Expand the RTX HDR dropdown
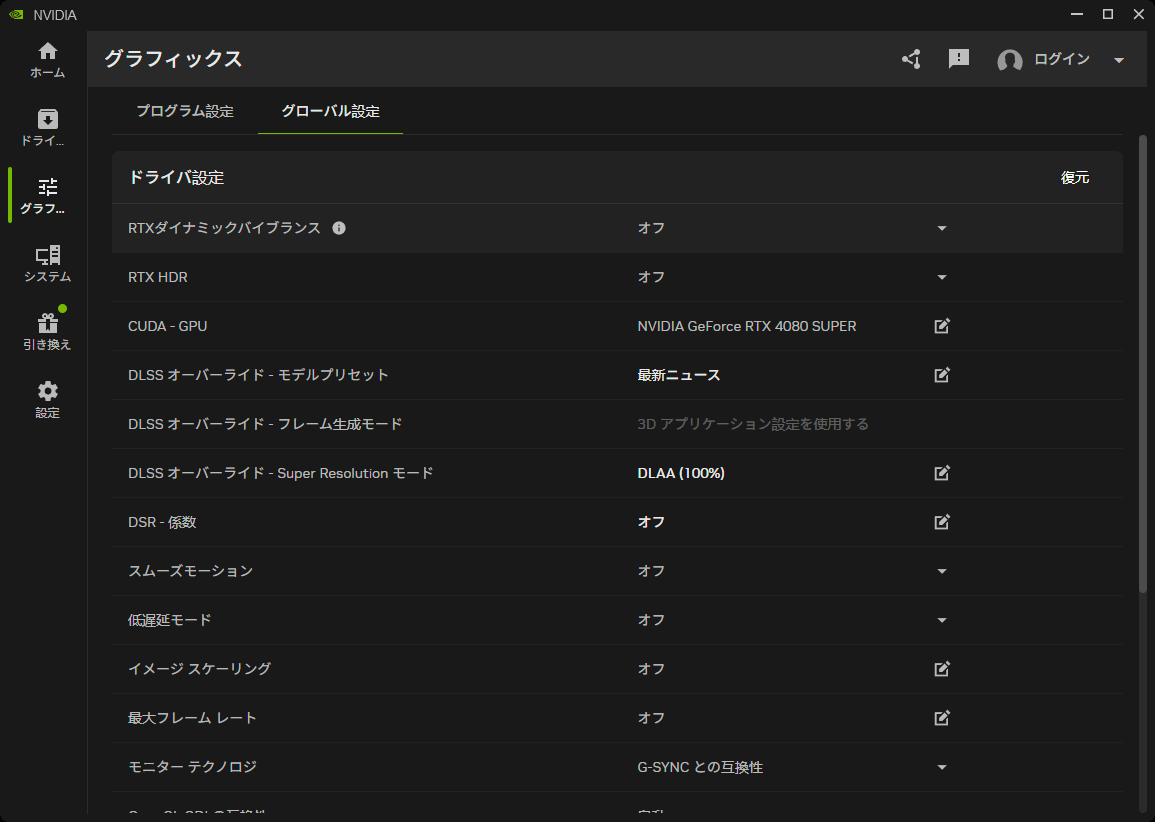 [x=941, y=277]
